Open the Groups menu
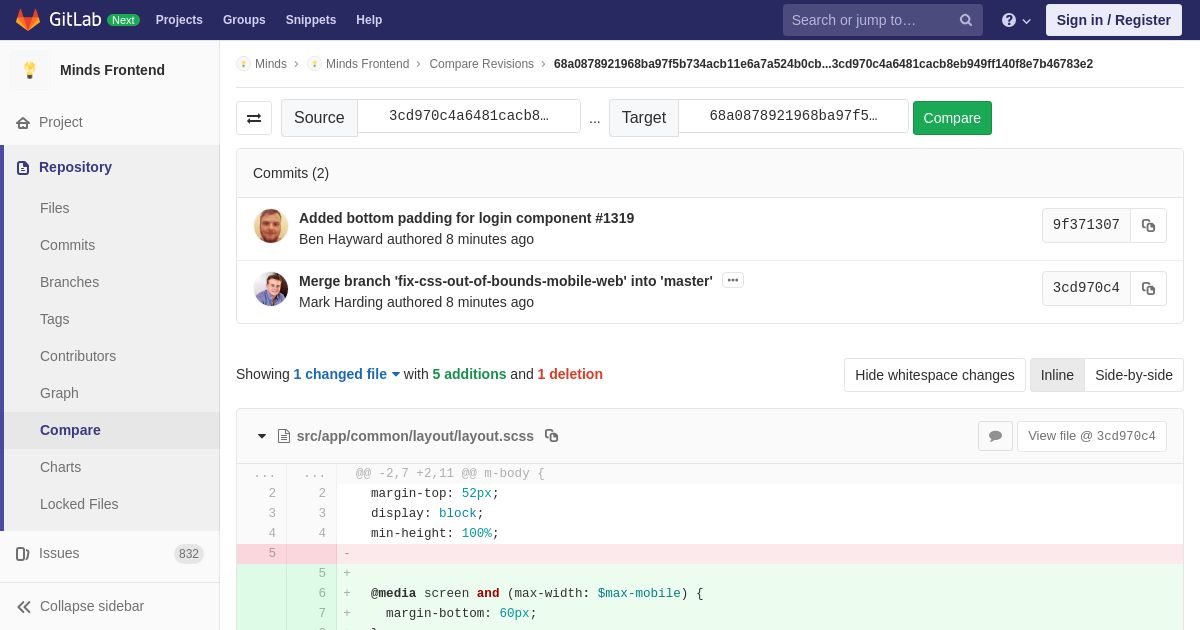 tap(244, 20)
